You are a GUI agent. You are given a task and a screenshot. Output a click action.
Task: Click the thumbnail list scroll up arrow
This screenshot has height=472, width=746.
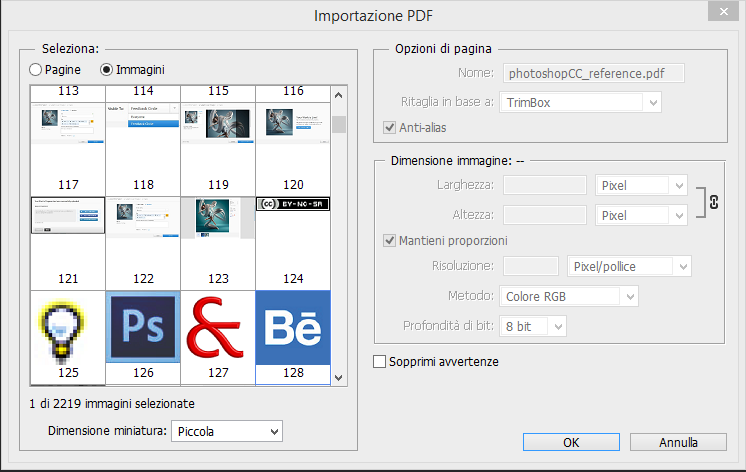(339, 95)
